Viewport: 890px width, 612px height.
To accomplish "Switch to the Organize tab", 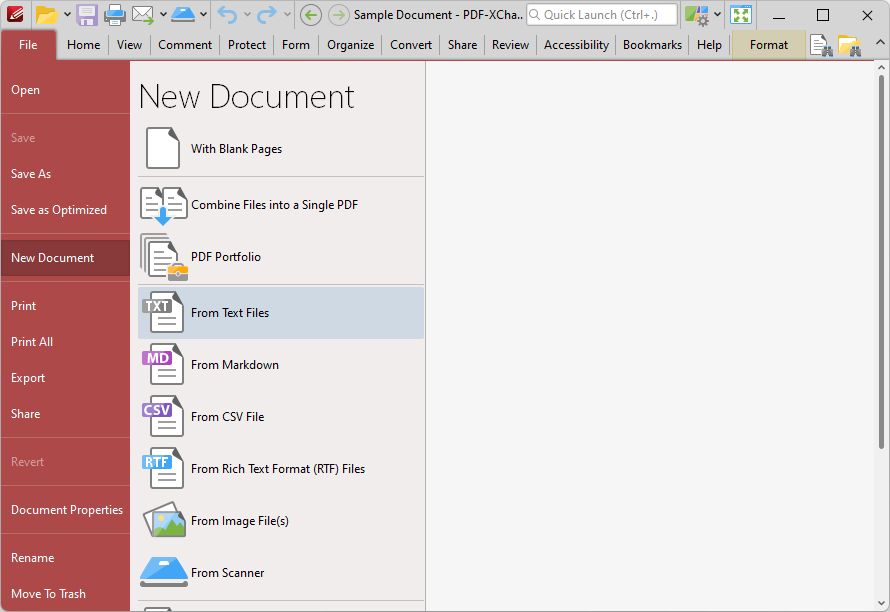I will (x=350, y=45).
